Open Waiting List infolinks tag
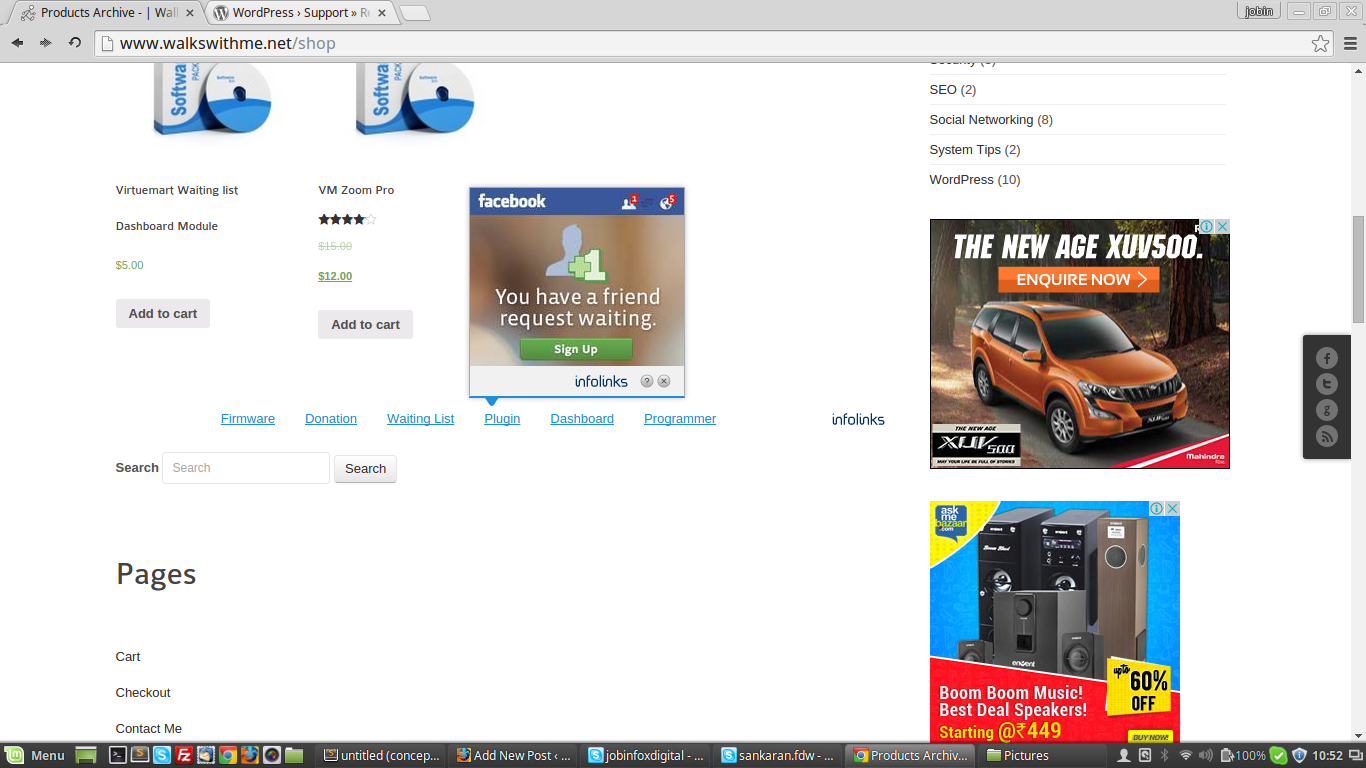The height and width of the screenshot is (768, 1366). (x=420, y=419)
